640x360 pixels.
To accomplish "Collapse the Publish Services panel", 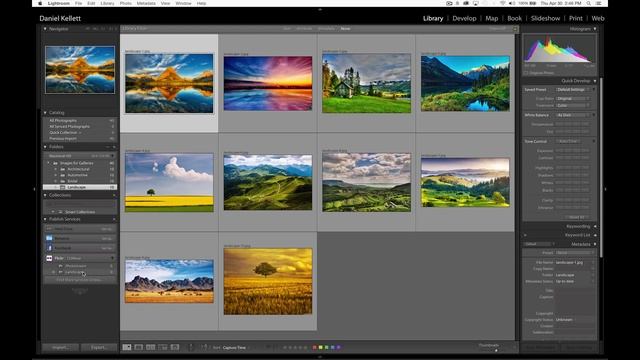I will coord(45,219).
